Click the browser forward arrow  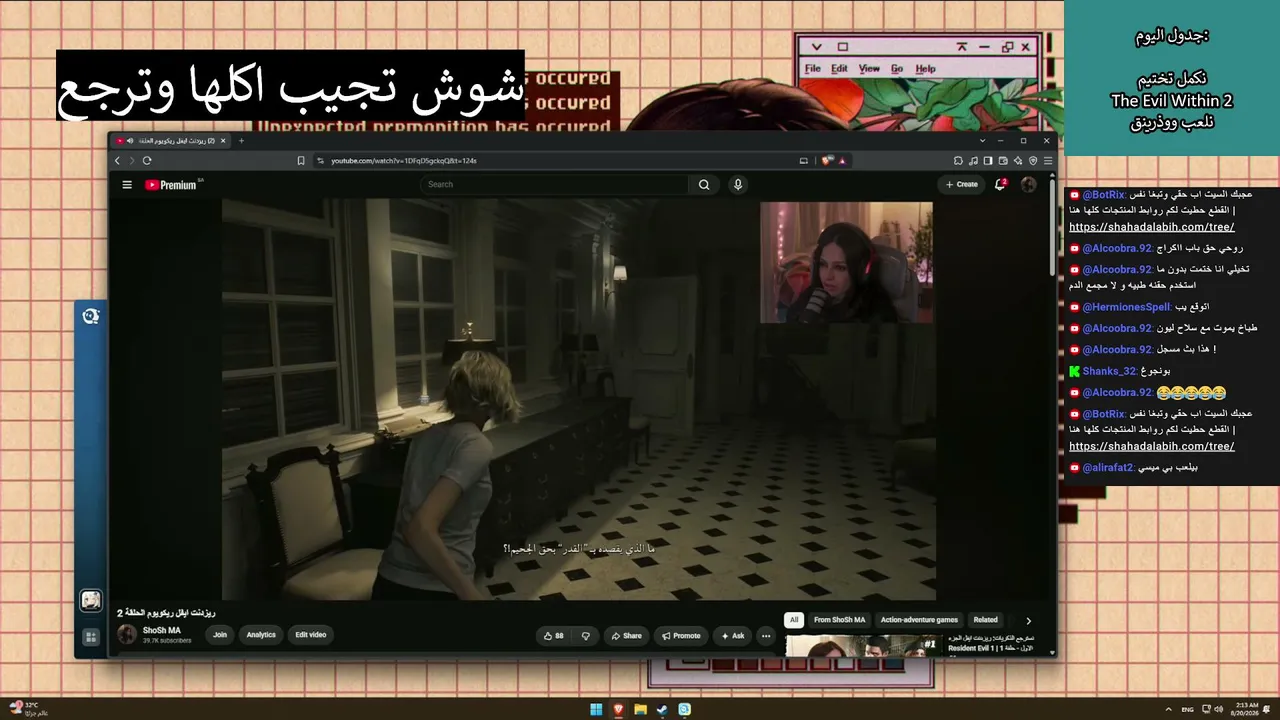131,160
